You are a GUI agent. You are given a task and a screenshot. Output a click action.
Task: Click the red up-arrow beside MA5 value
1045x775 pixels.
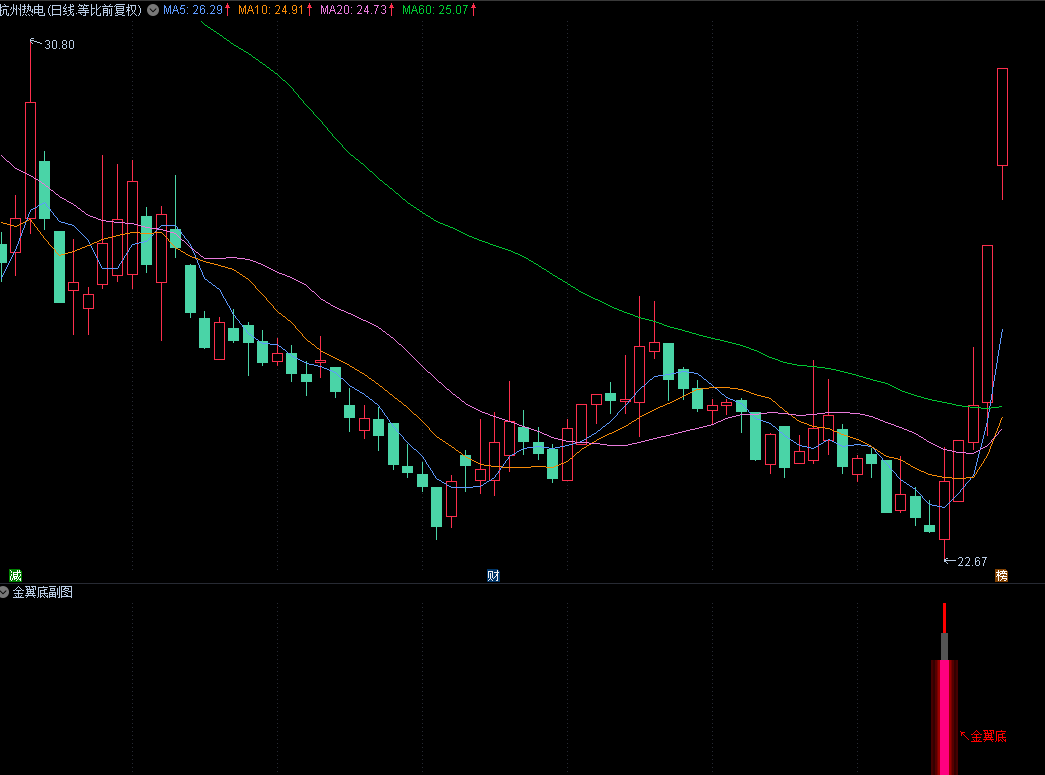pos(229,10)
